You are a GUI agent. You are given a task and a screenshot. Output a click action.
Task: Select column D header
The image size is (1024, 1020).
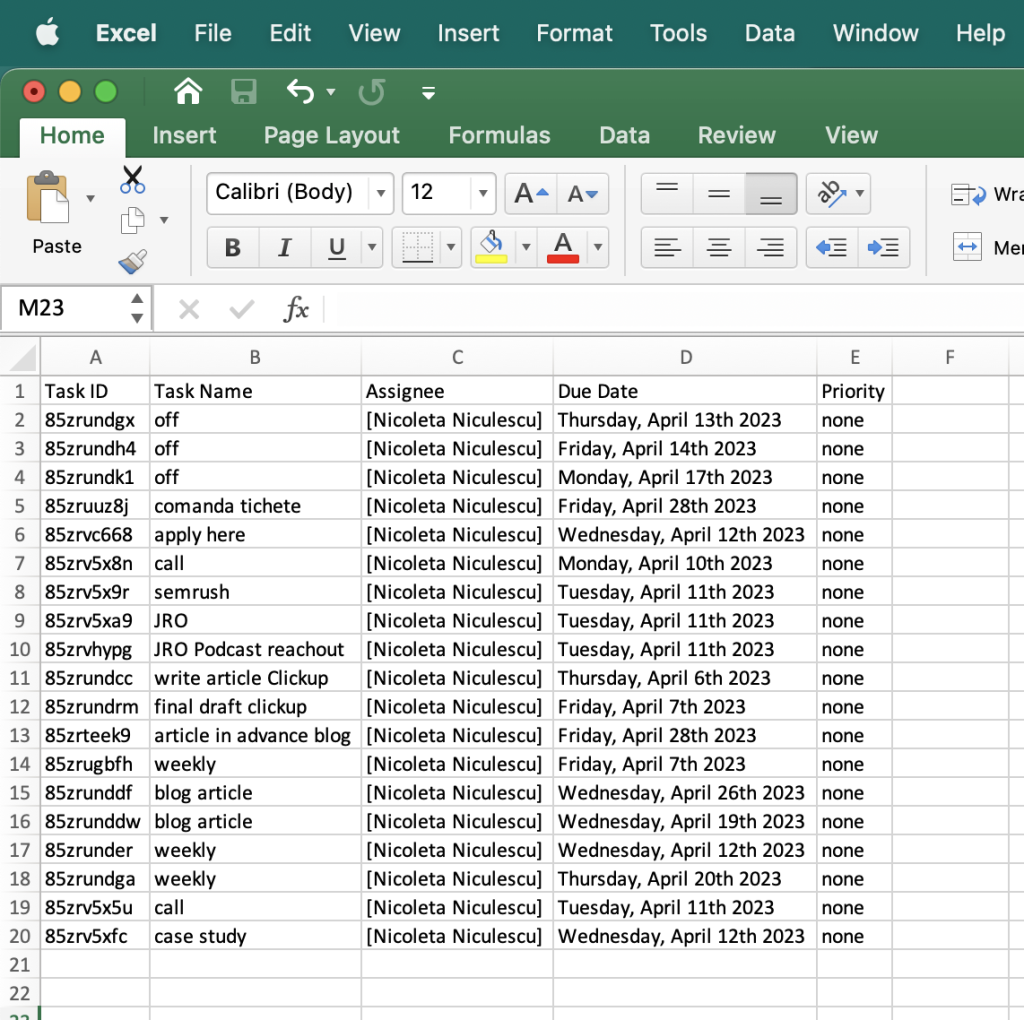pos(685,357)
